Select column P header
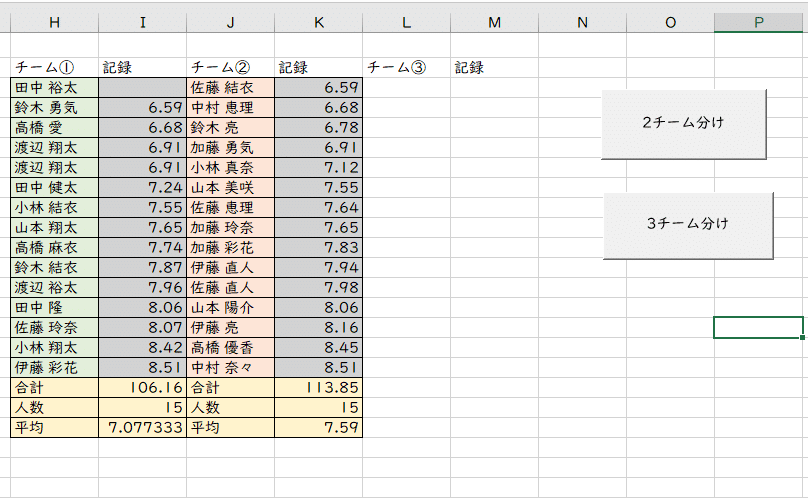 759,23
